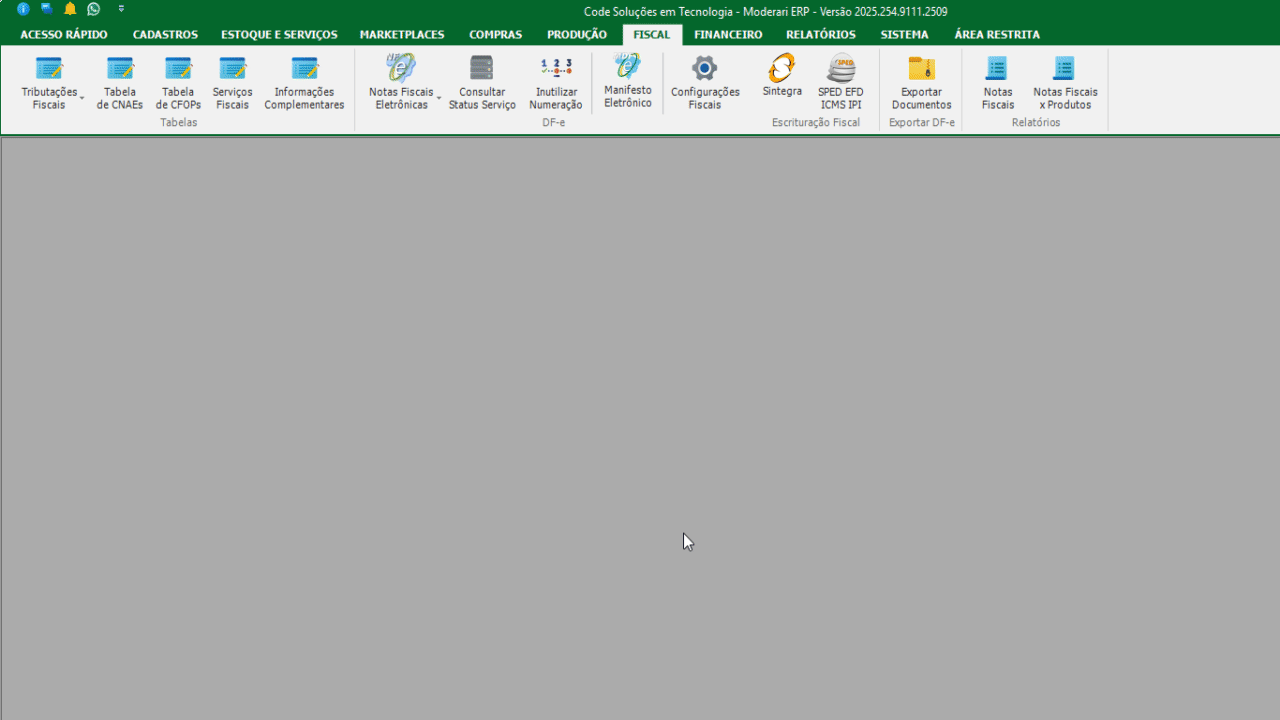Select the FISCAL tab
Screen dimensions: 1280x720
point(652,35)
